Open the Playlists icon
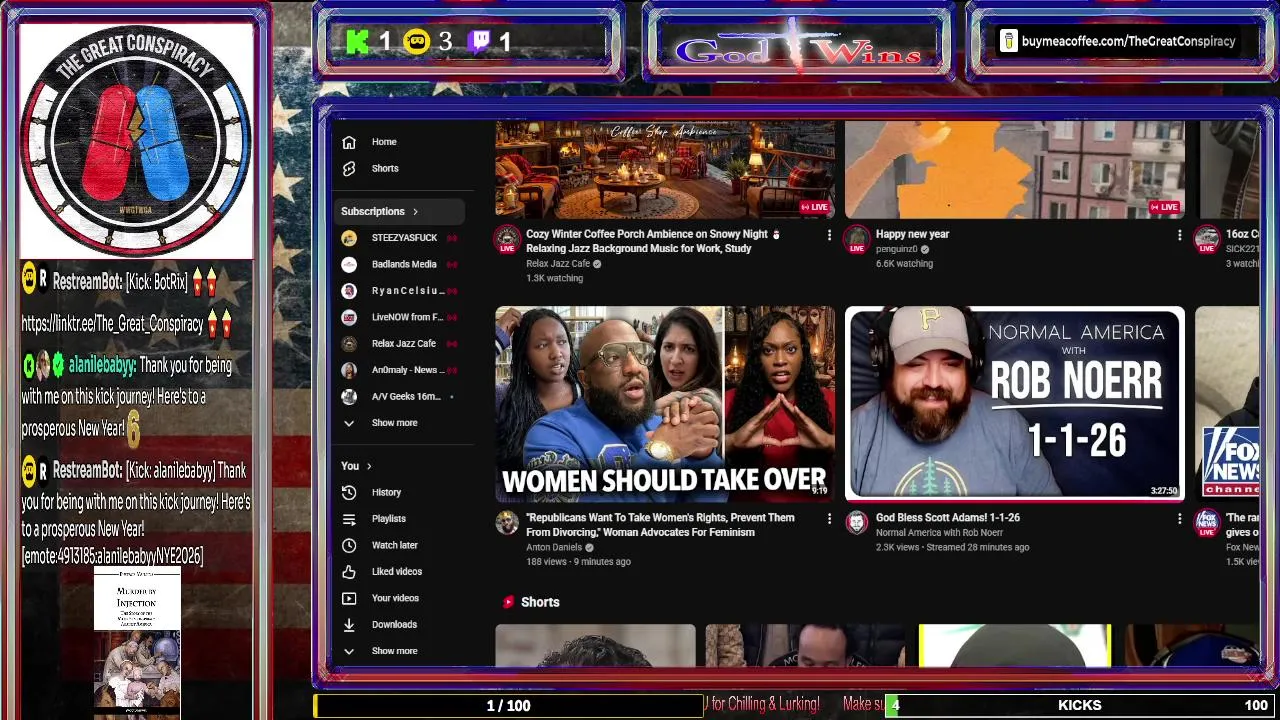1280x720 pixels. click(349, 519)
